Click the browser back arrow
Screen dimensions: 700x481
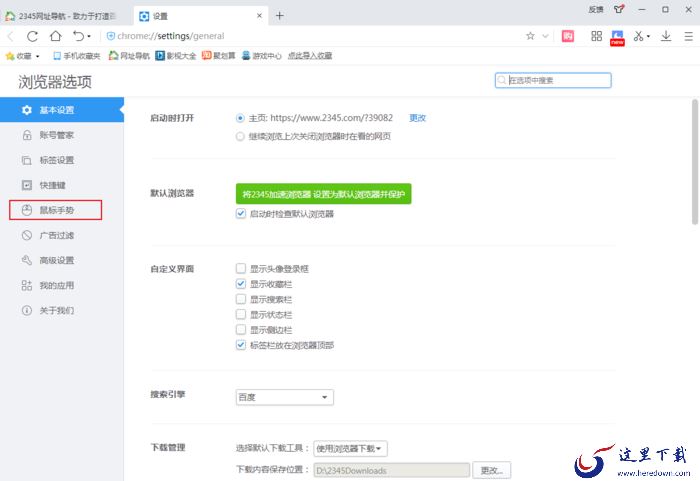[11, 36]
